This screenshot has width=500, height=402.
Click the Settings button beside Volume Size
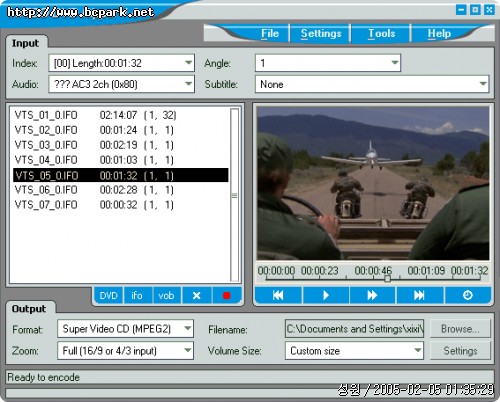[x=460, y=351]
